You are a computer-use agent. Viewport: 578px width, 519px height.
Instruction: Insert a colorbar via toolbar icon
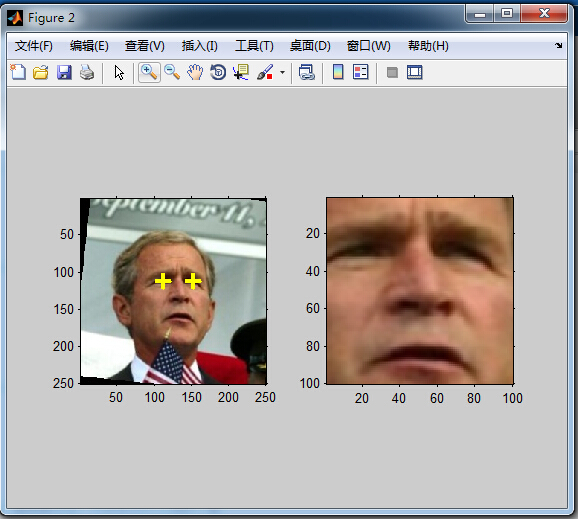(x=338, y=72)
